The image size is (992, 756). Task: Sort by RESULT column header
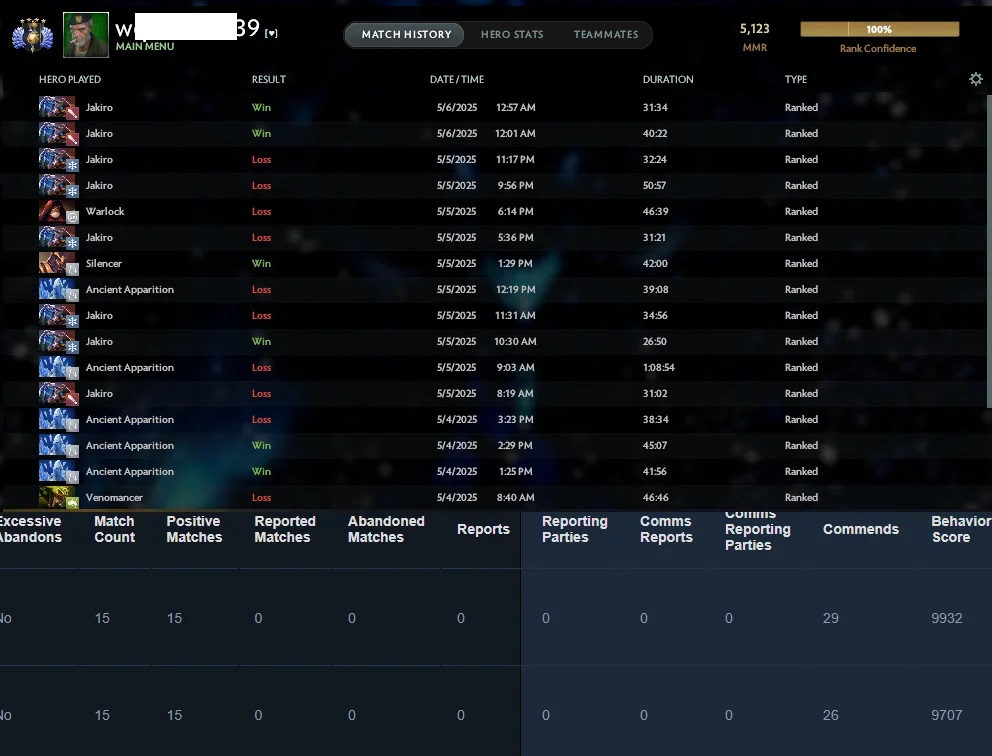pyautogui.click(x=268, y=79)
